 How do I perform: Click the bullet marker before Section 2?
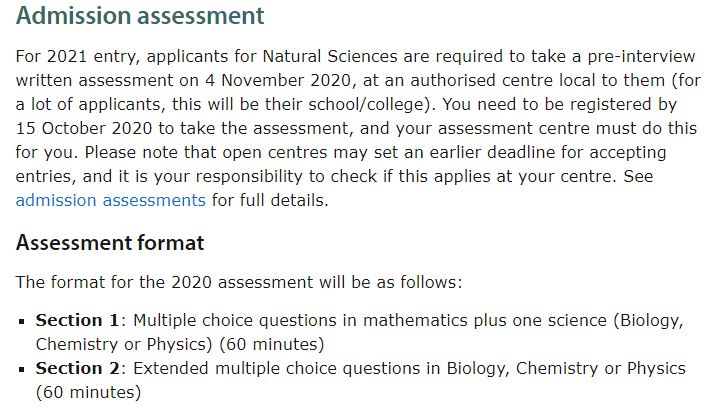[21, 370]
